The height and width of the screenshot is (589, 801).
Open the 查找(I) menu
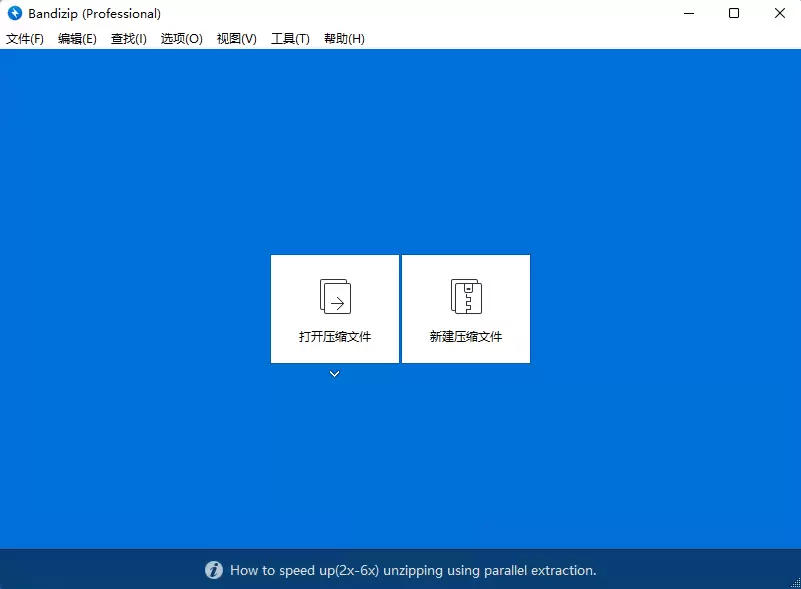[129, 39]
